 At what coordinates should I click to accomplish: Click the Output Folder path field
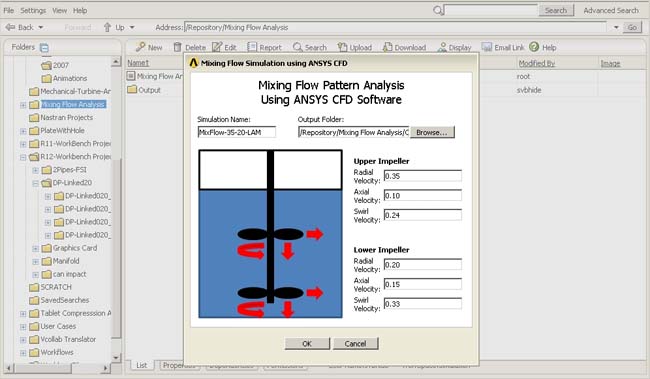[354, 132]
